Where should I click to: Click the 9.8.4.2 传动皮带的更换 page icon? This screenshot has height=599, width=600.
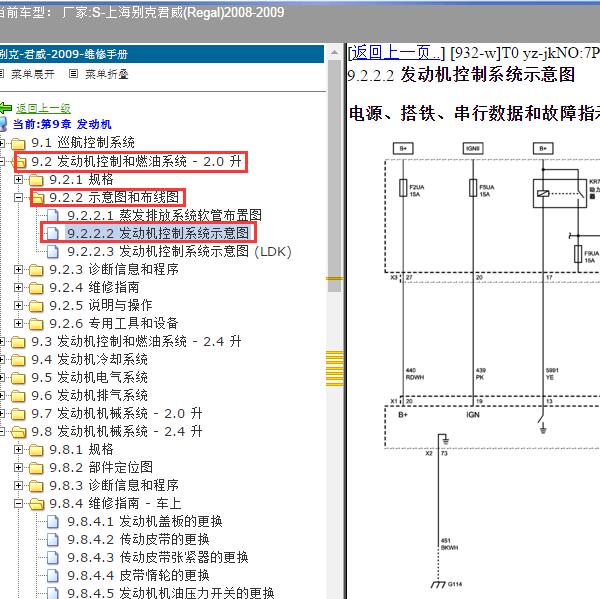53,539
